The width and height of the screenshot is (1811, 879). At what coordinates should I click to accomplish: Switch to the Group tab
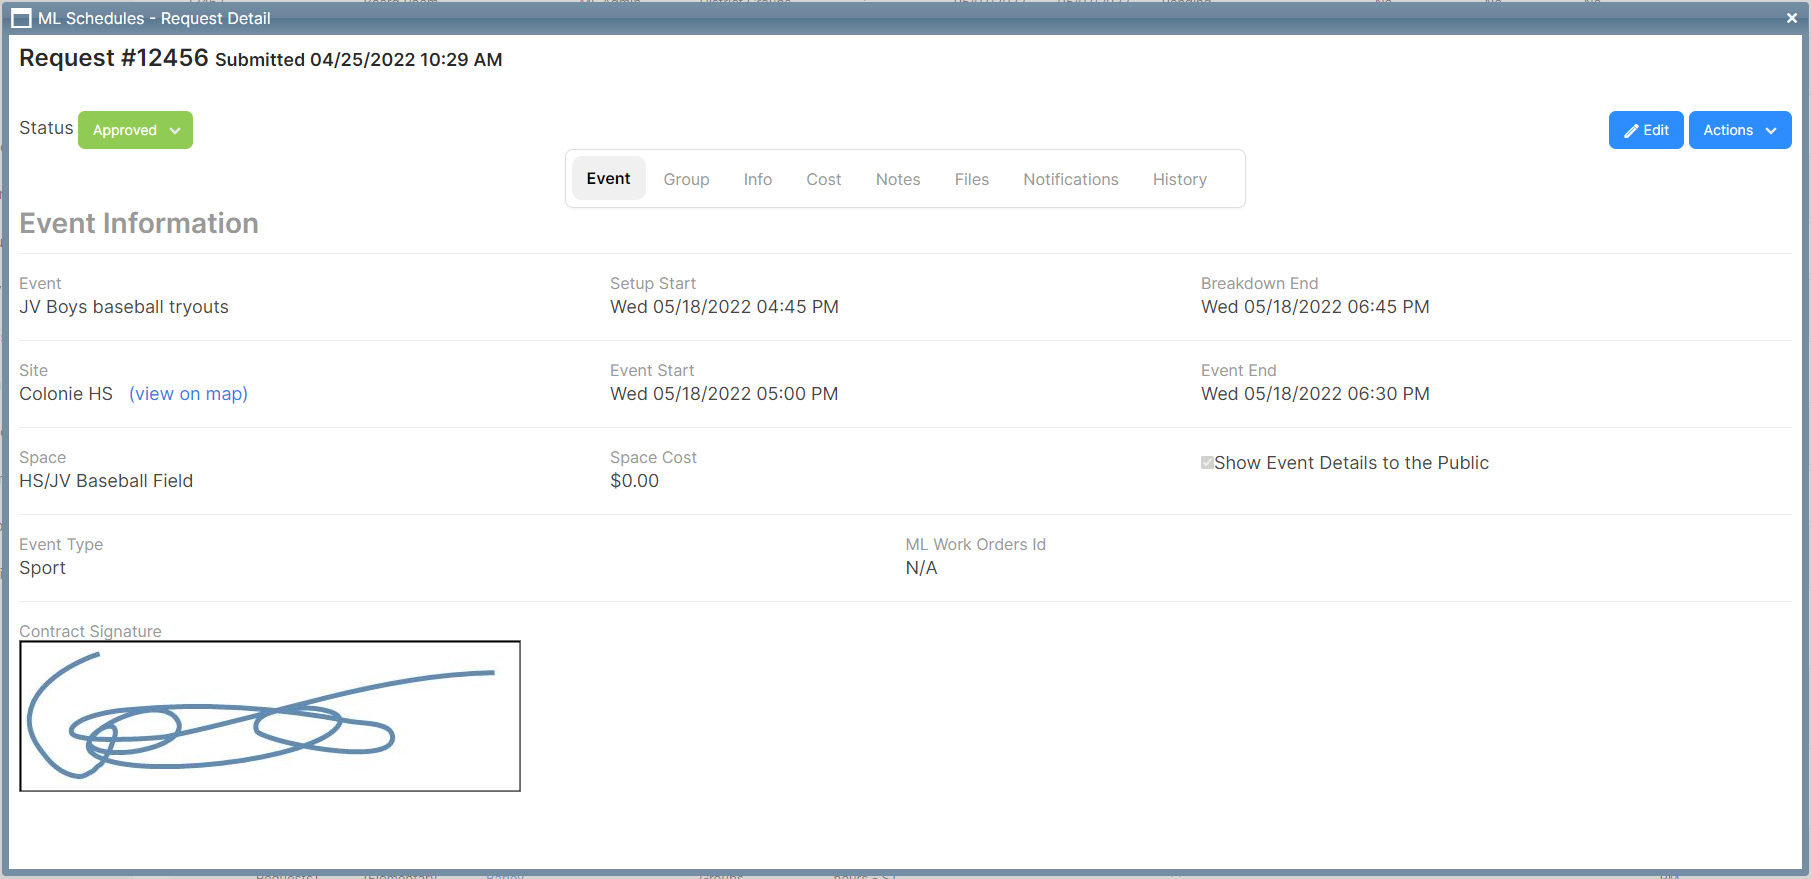[x=686, y=179]
